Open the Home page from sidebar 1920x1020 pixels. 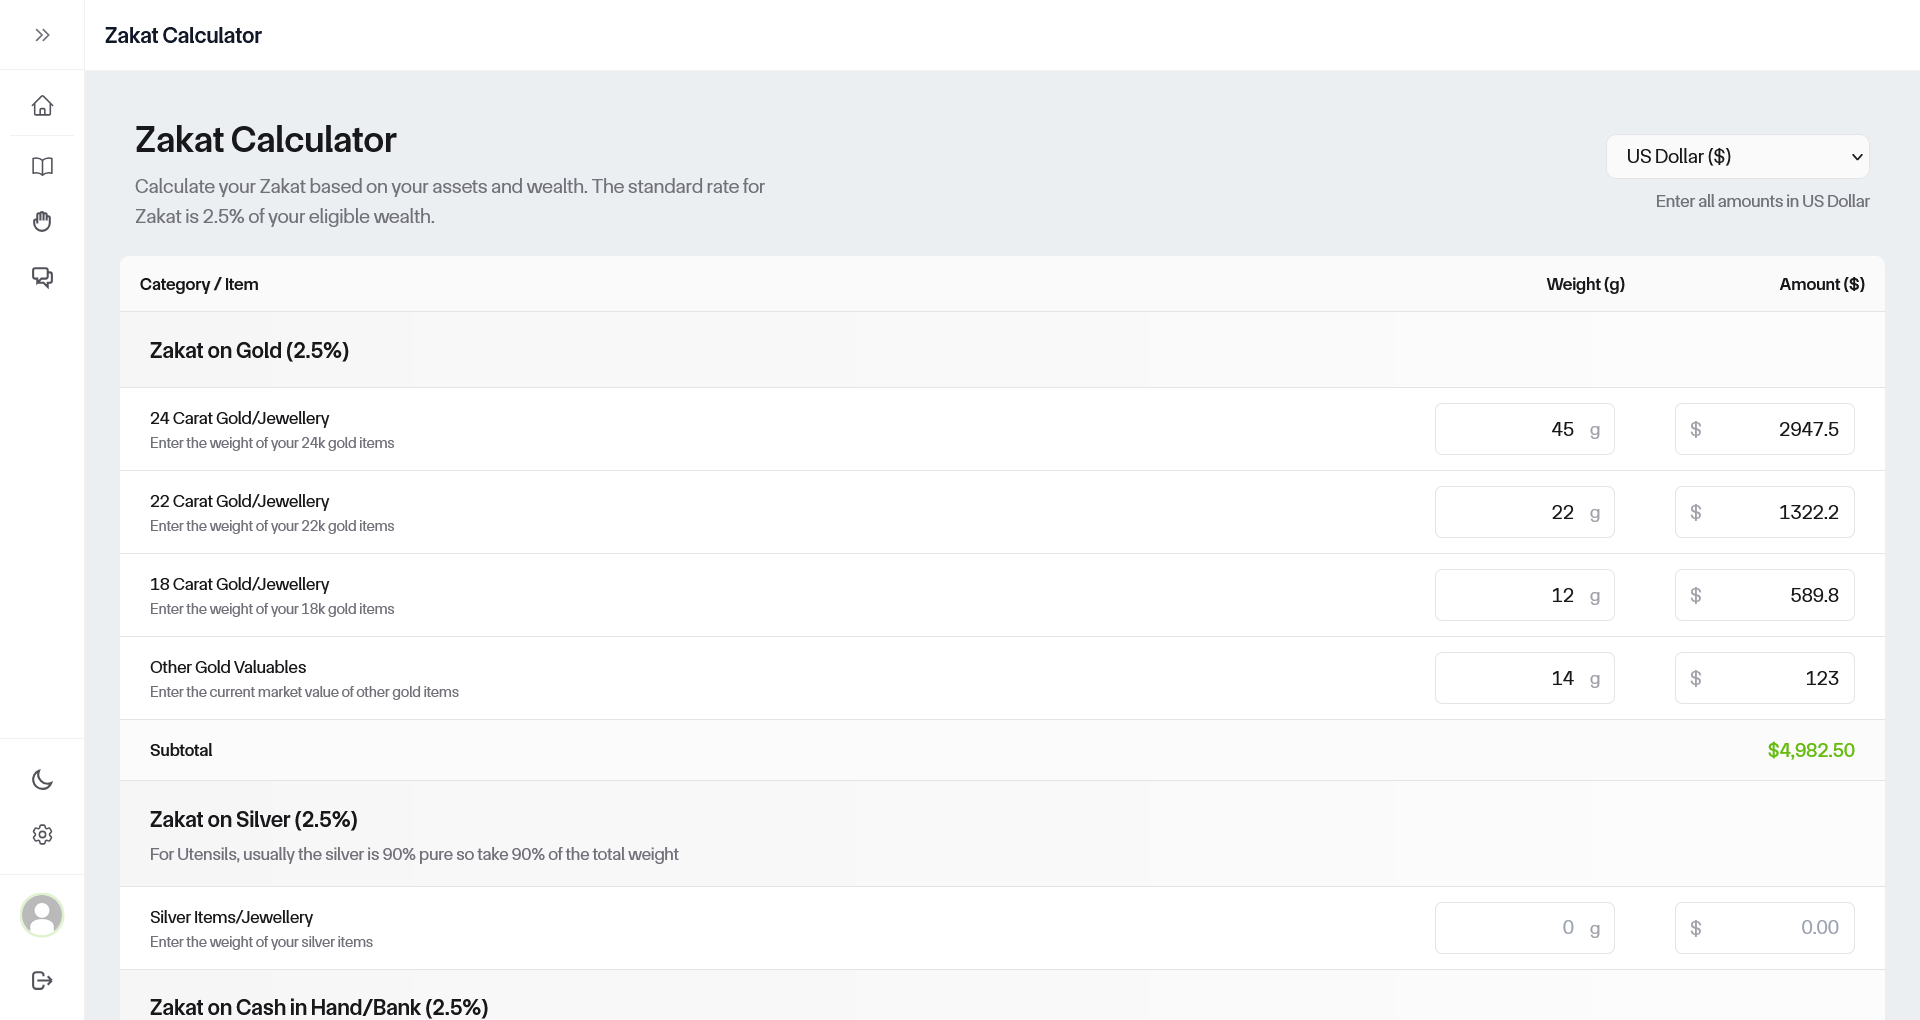click(42, 105)
